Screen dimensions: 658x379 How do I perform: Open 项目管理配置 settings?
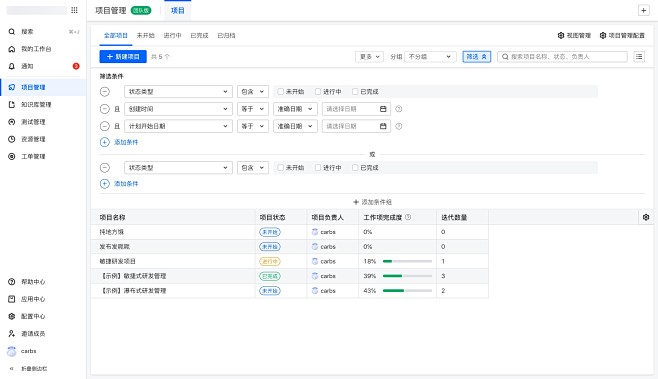point(622,36)
